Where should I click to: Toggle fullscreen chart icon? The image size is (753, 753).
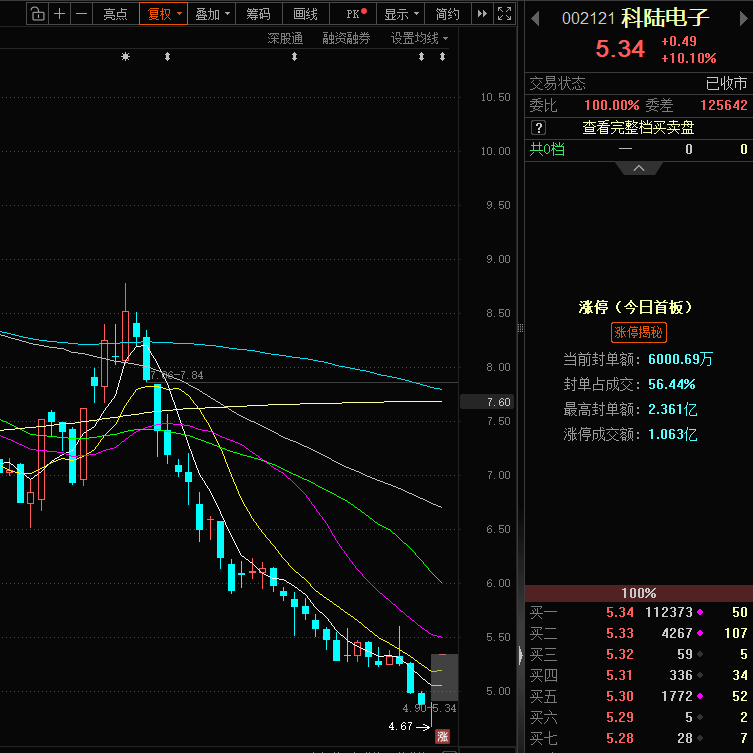504,14
